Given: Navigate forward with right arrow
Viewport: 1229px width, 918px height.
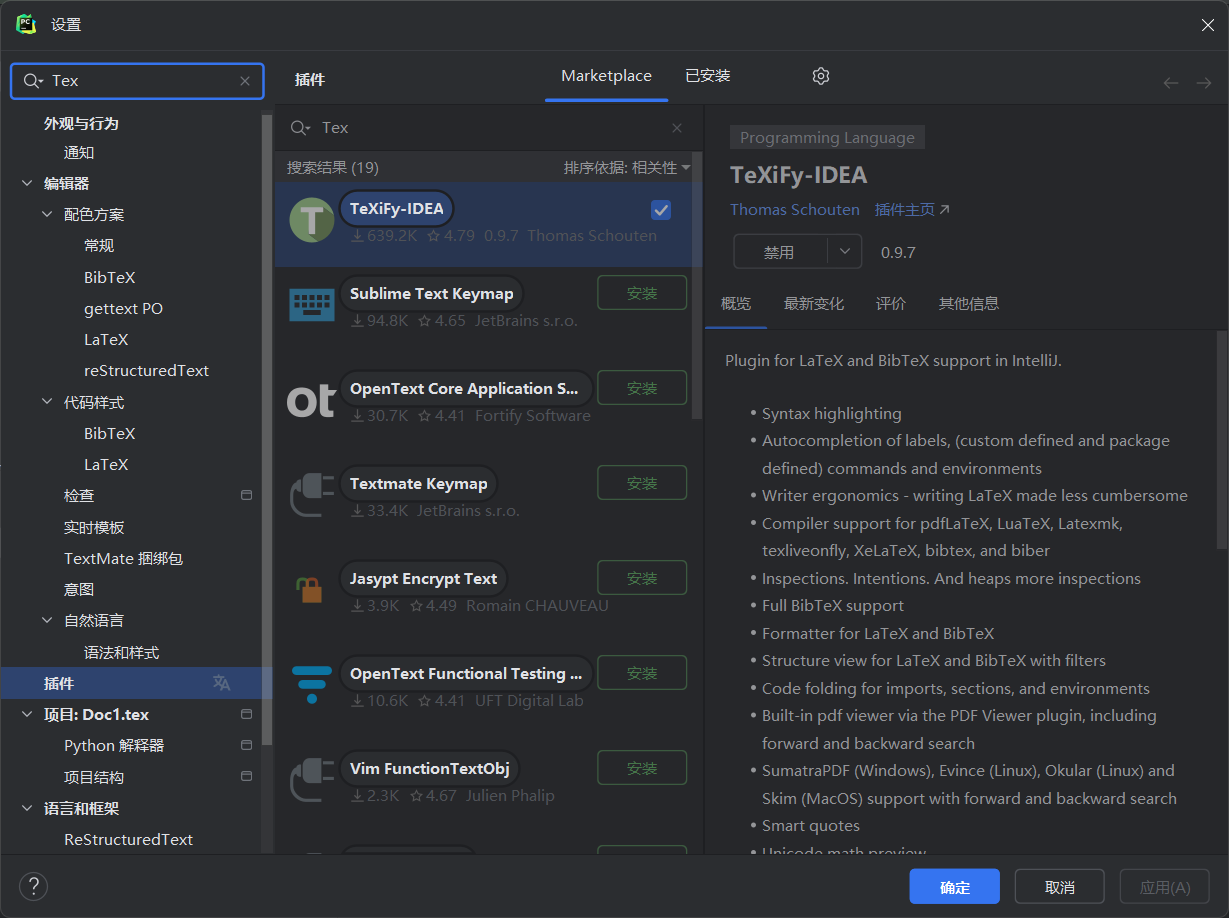Looking at the screenshot, I should [x=1204, y=83].
